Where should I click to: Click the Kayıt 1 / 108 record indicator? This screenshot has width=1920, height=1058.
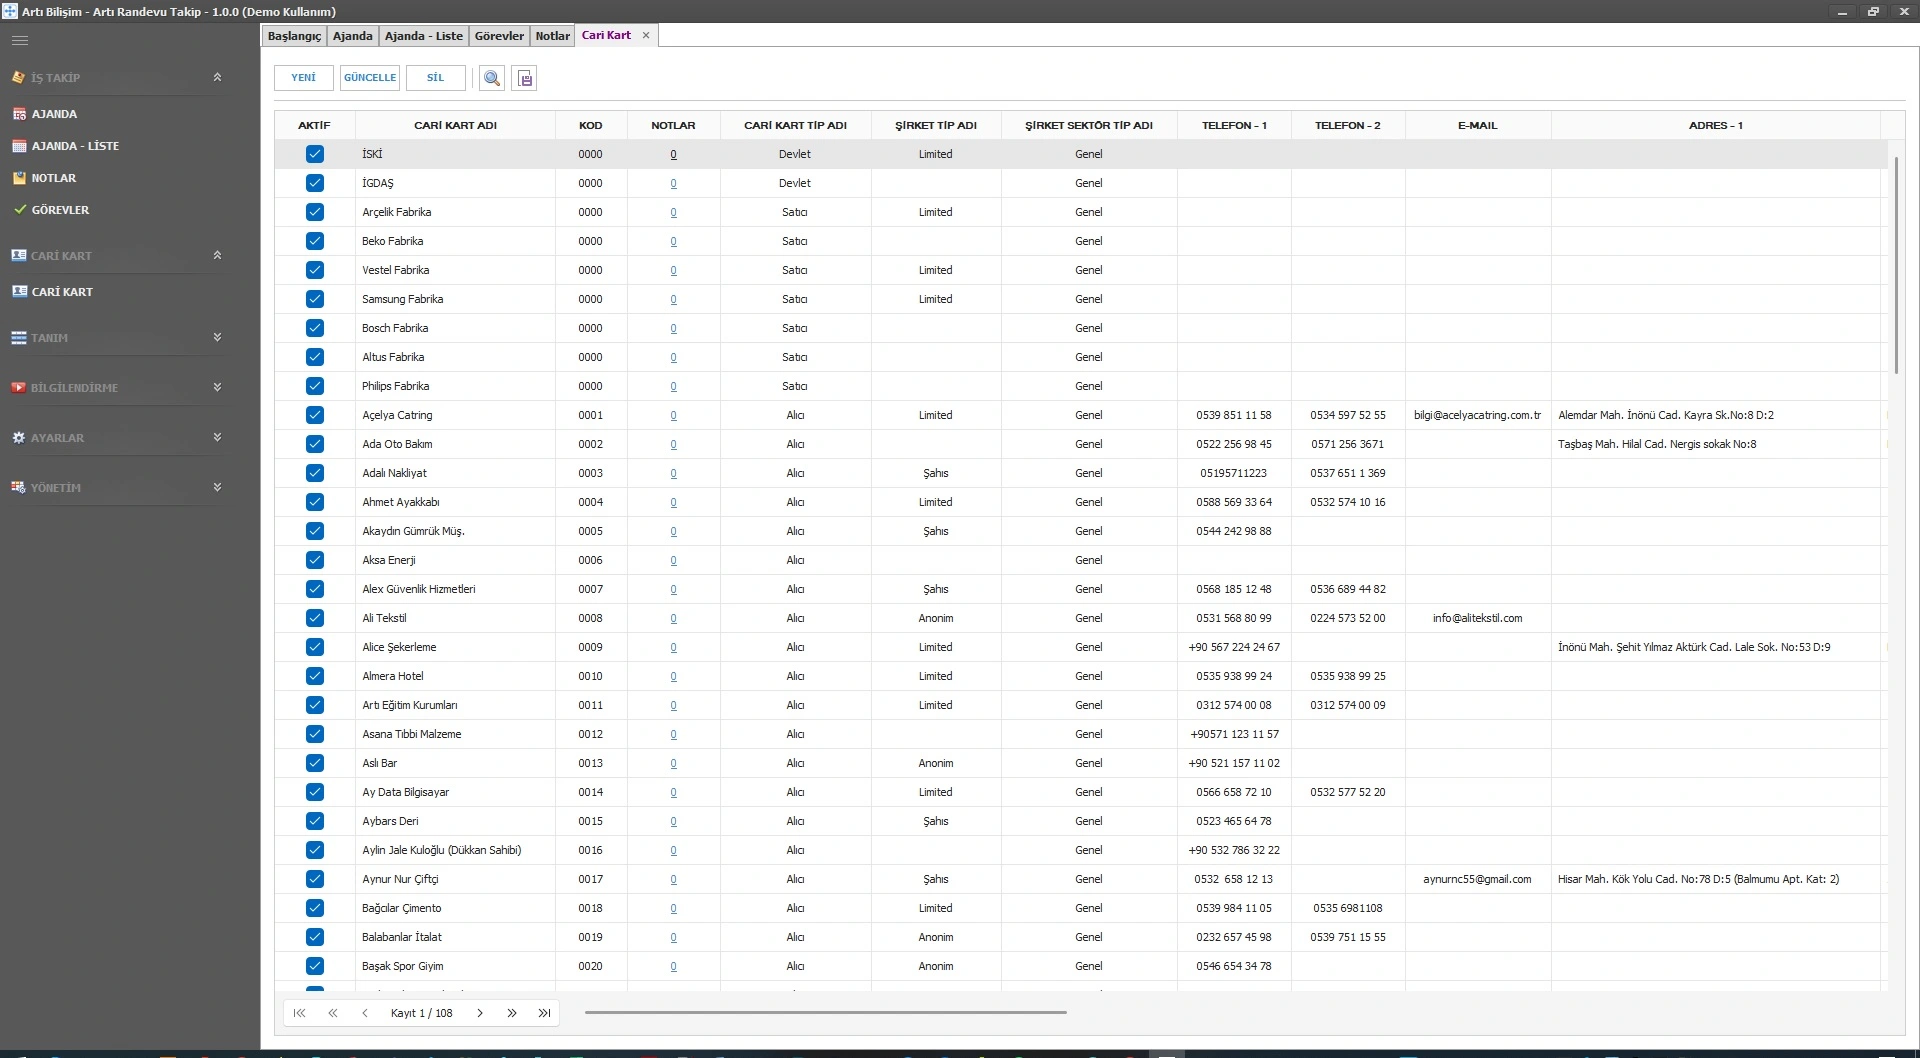(421, 1013)
